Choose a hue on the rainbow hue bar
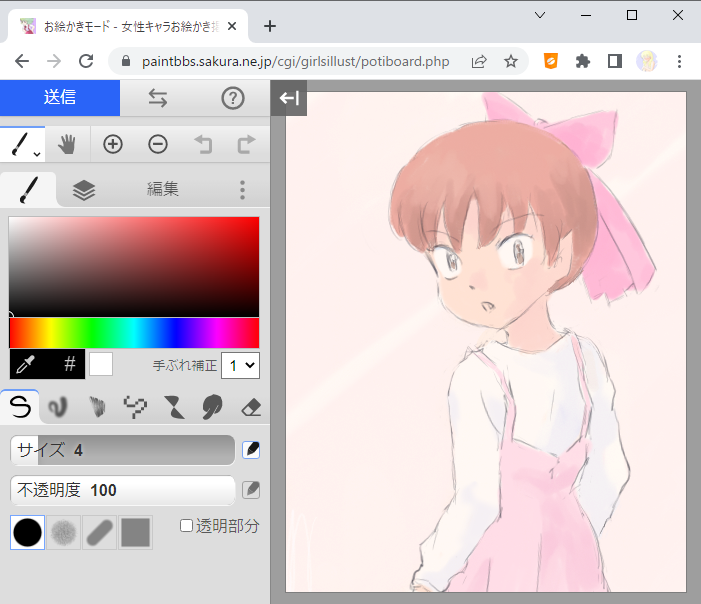 [134, 333]
